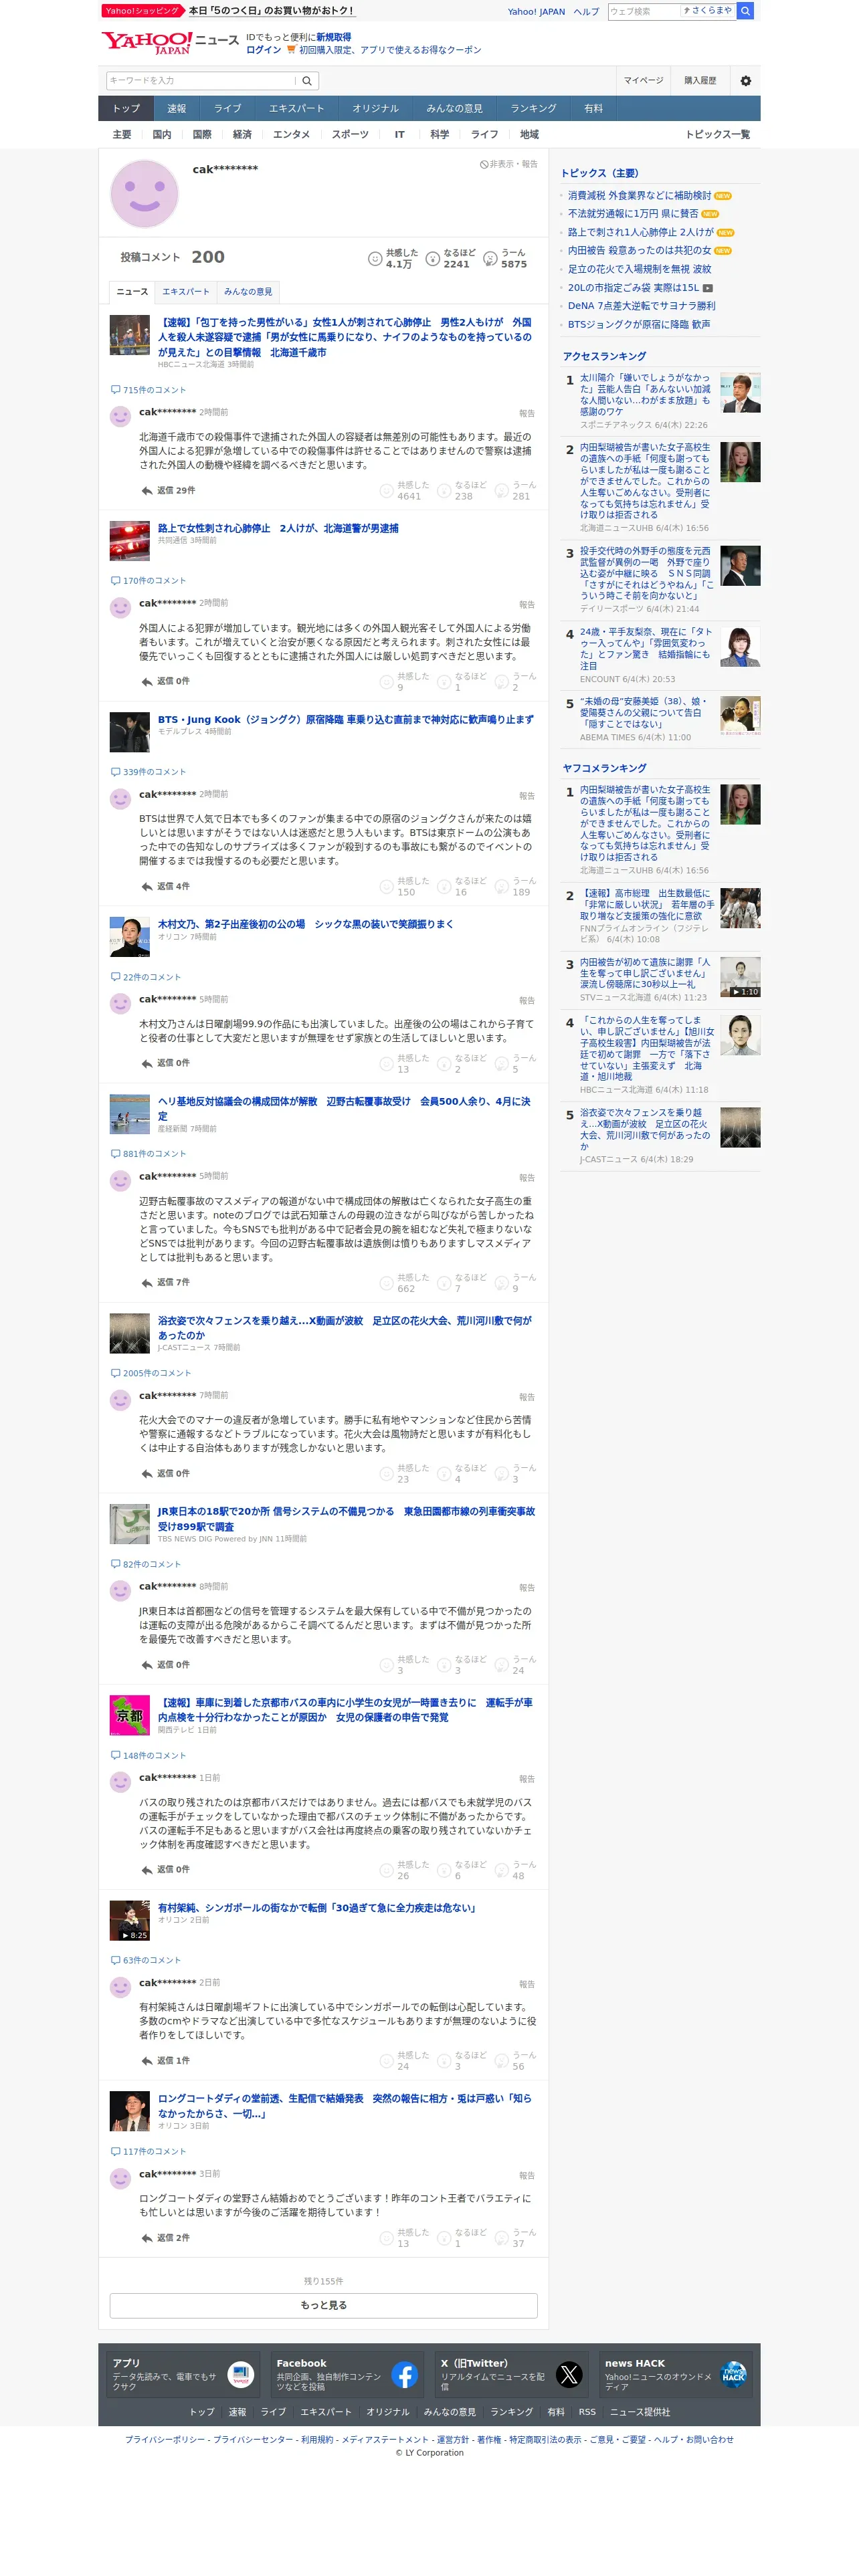Click the Yahoo! JAPAN logo

tap(147, 43)
